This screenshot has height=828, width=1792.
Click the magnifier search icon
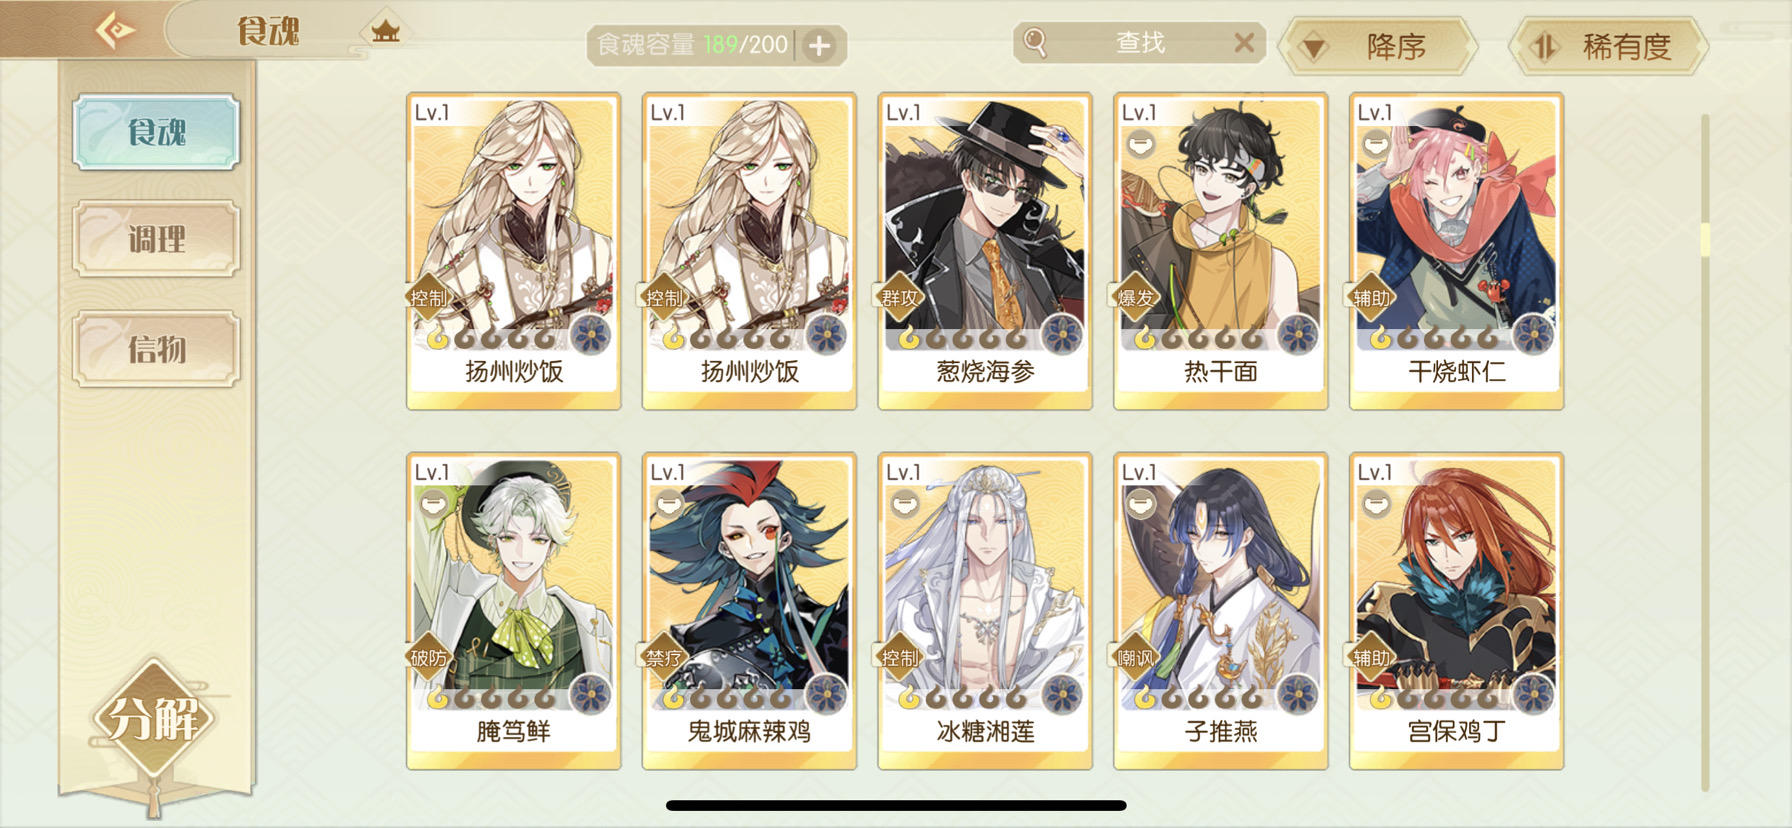[x=1035, y=43]
